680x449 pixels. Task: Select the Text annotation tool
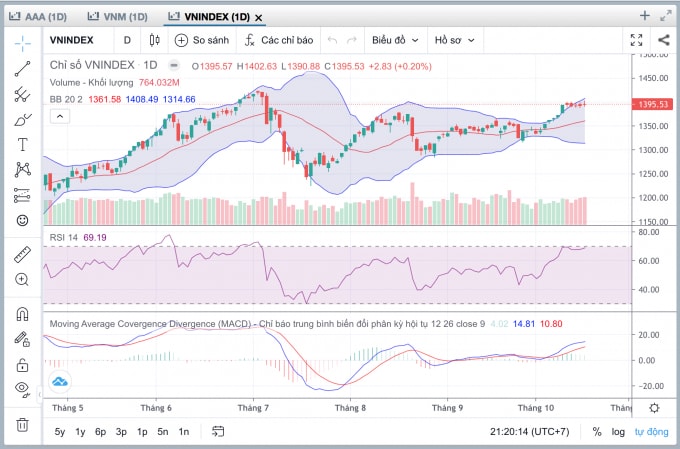tap(23, 144)
